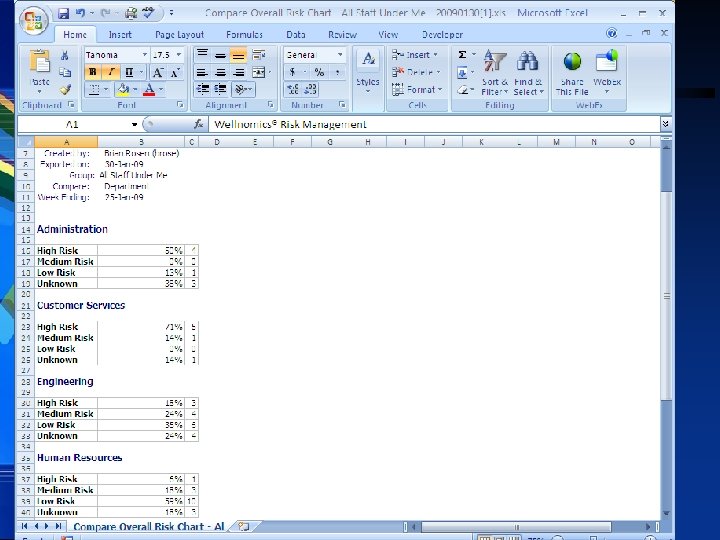Switch to the Page Layout tab
The height and width of the screenshot is (540, 720).
pyautogui.click(x=179, y=34)
